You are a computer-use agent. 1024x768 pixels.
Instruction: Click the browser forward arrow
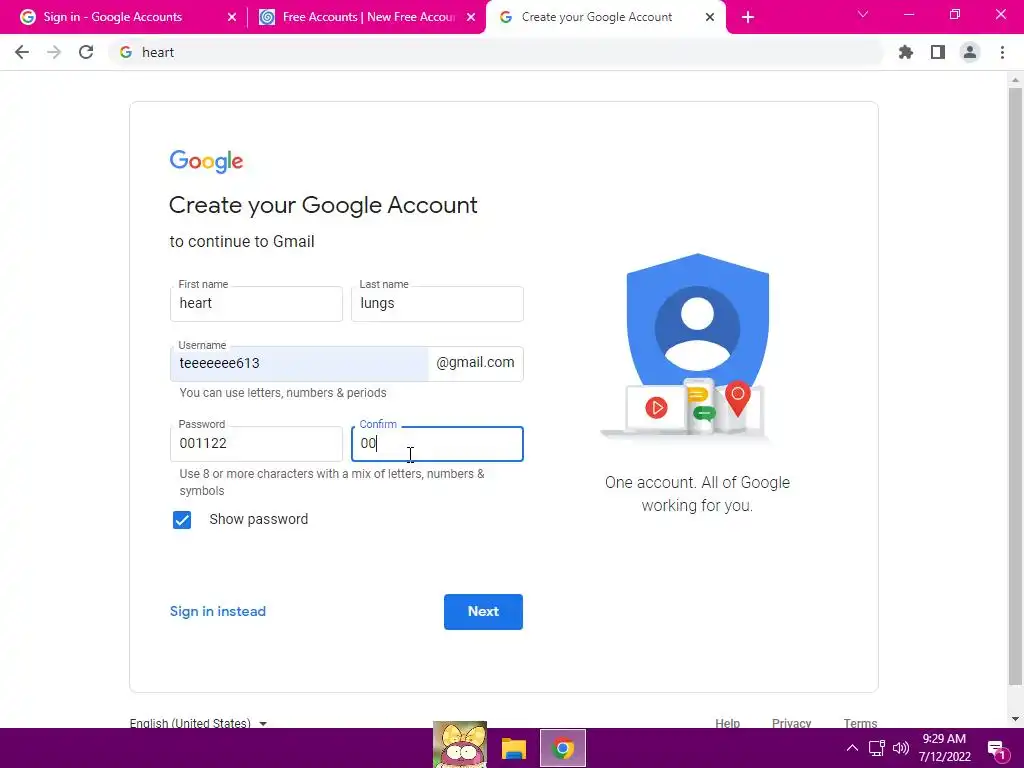coord(54,52)
